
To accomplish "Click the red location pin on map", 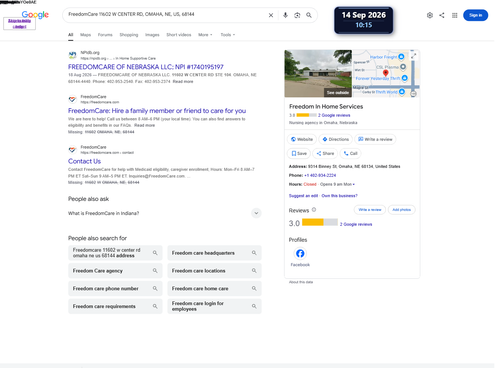I will click(386, 73).
